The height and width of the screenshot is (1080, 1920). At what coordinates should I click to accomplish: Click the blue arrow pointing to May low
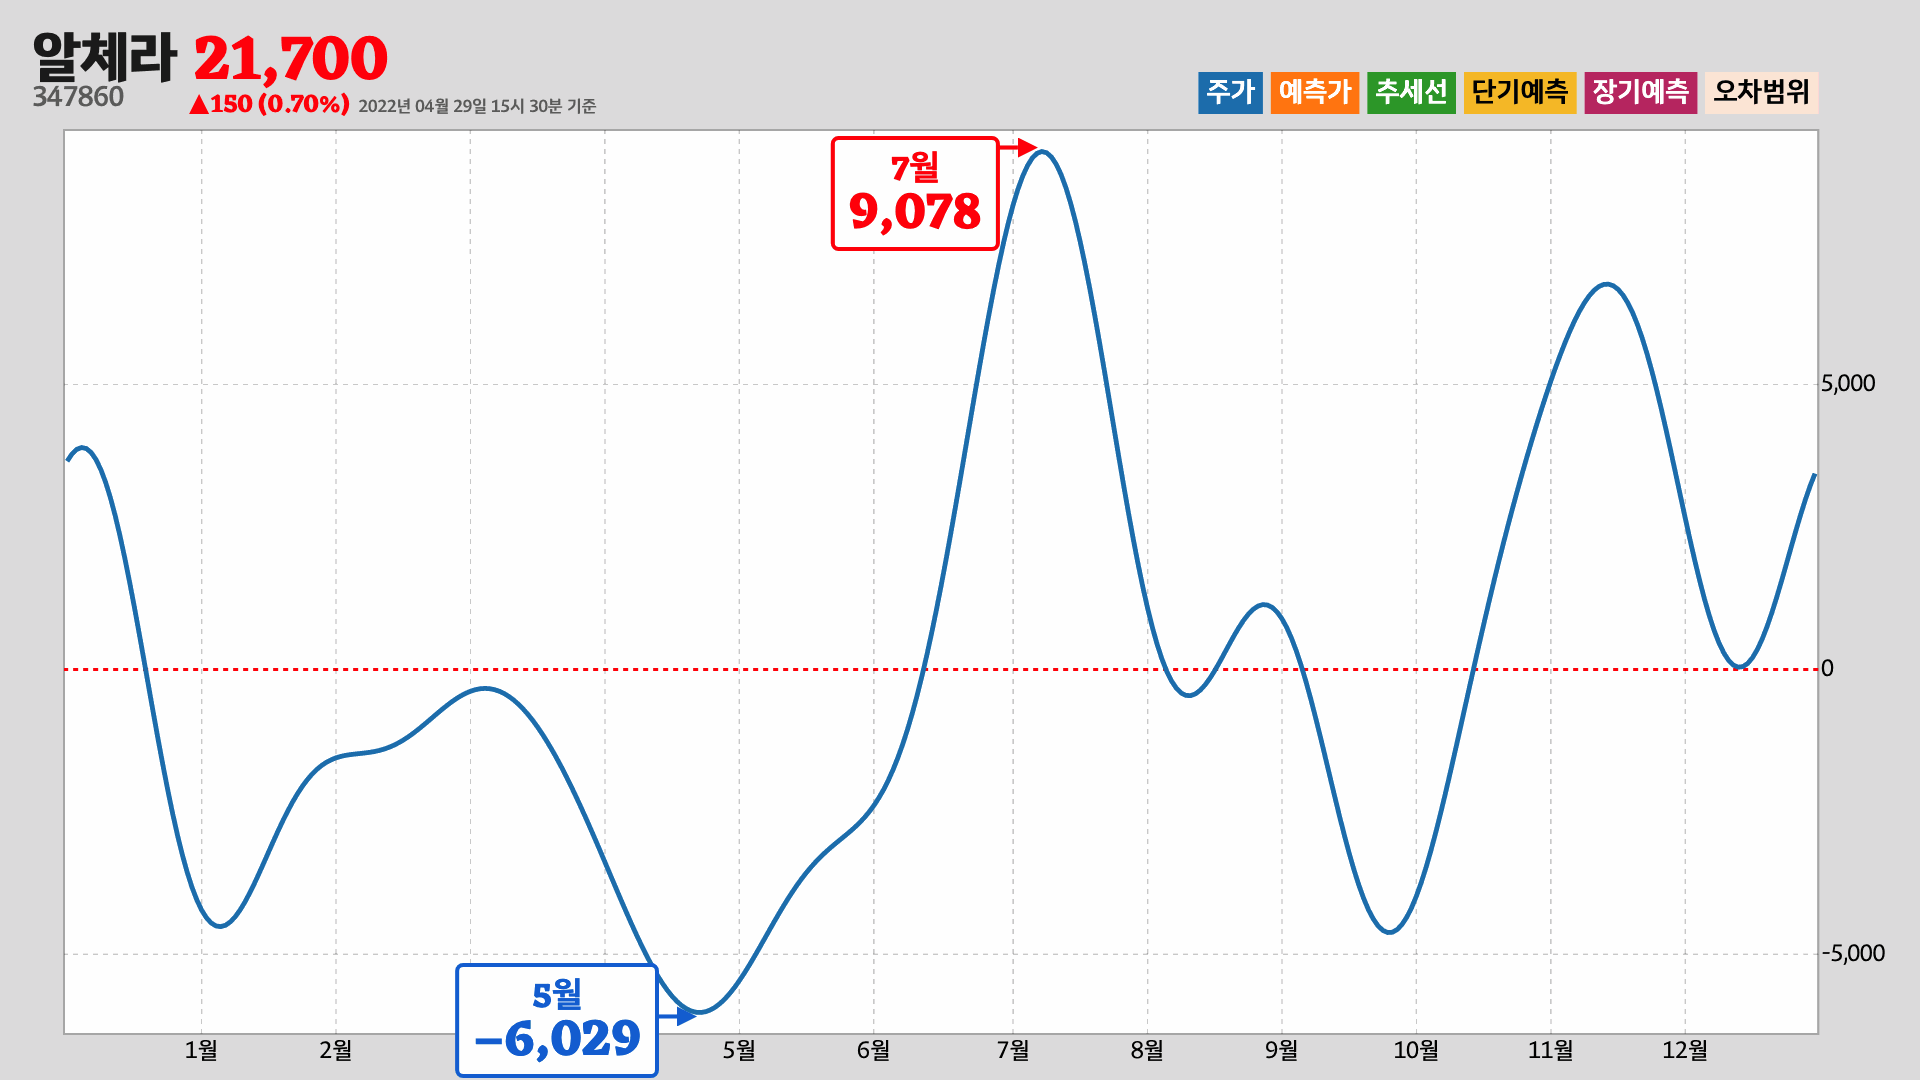coord(678,1016)
